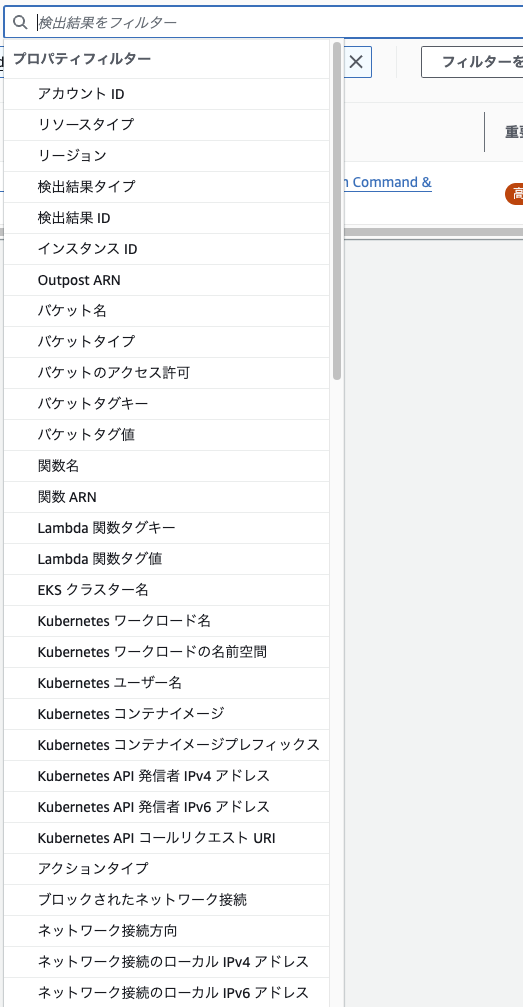Image resolution: width=523 pixels, height=1007 pixels.
Task: Select Lambda 関数タグキー property
Action: tap(166, 528)
